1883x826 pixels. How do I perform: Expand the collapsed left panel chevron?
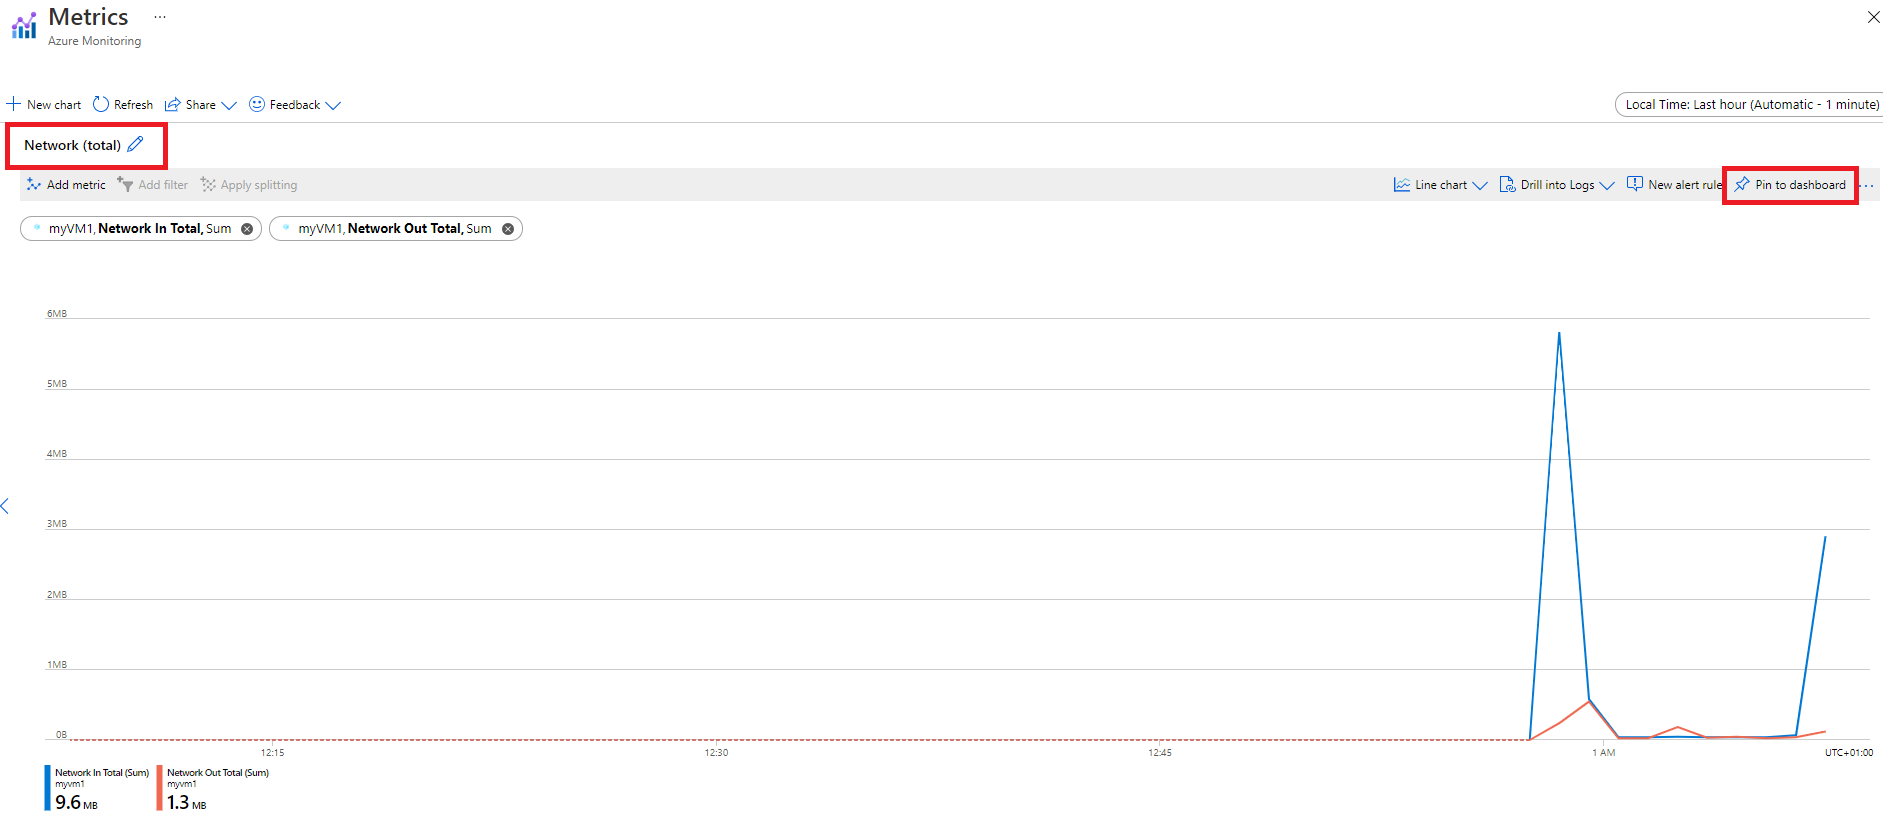(5, 506)
